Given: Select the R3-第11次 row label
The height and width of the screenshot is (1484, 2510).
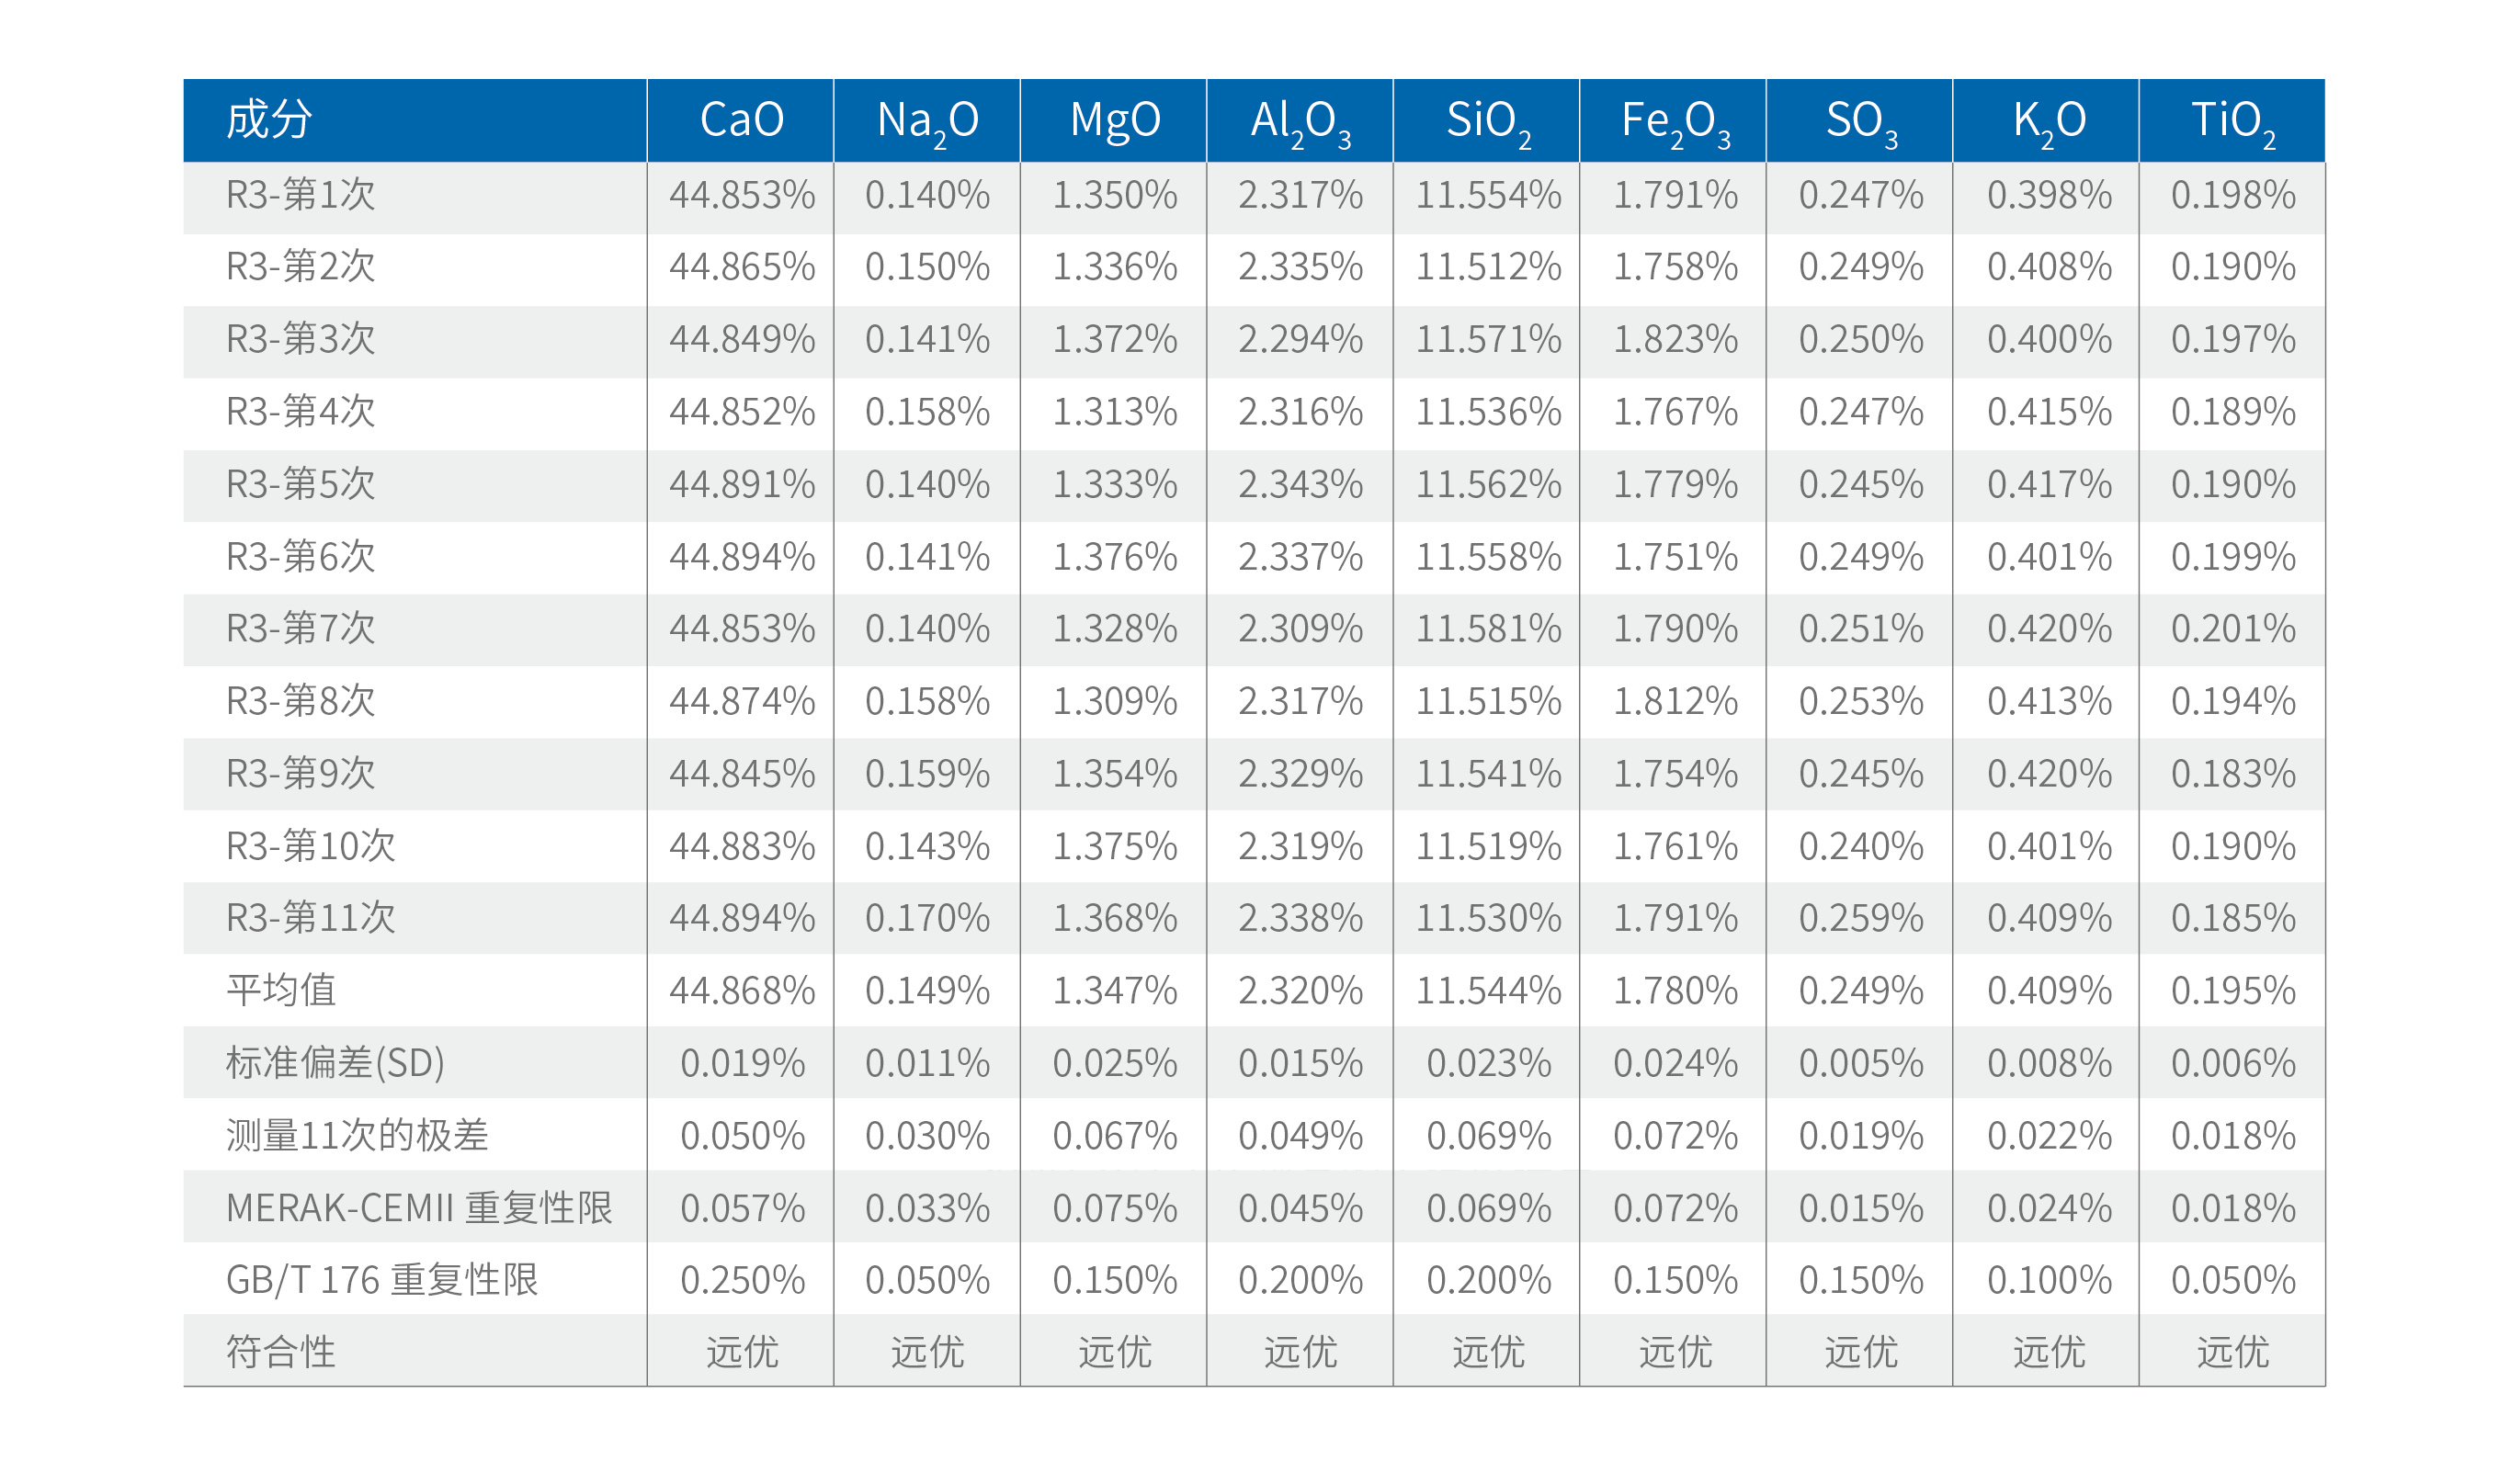Looking at the screenshot, I should [311, 918].
